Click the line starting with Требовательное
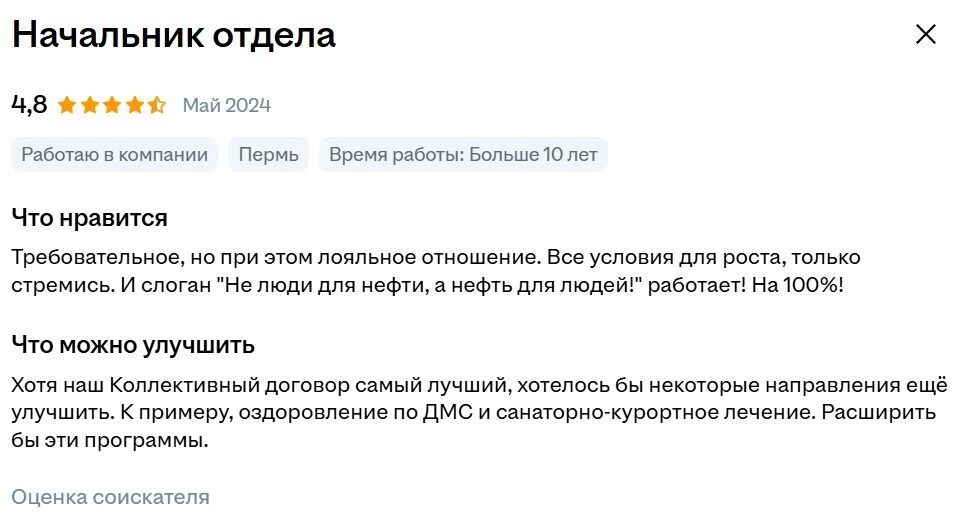 point(435,257)
